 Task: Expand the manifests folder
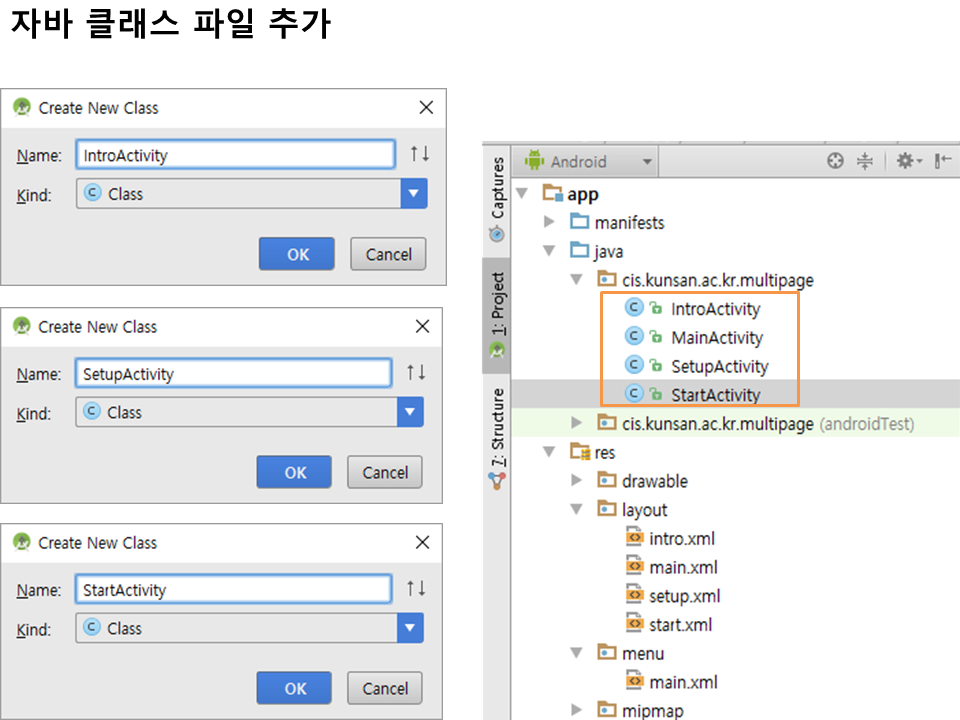coord(549,222)
